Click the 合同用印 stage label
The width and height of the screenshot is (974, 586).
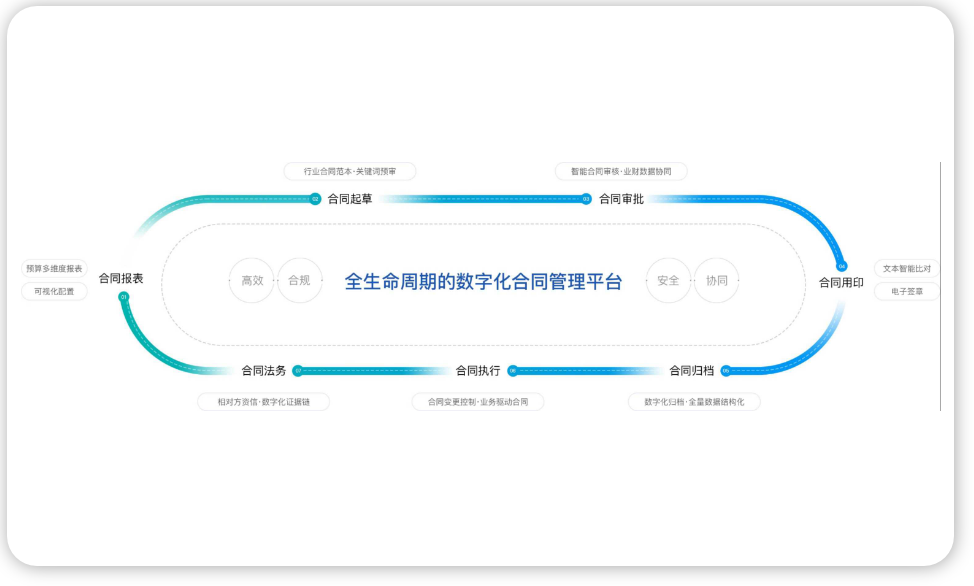pos(841,283)
